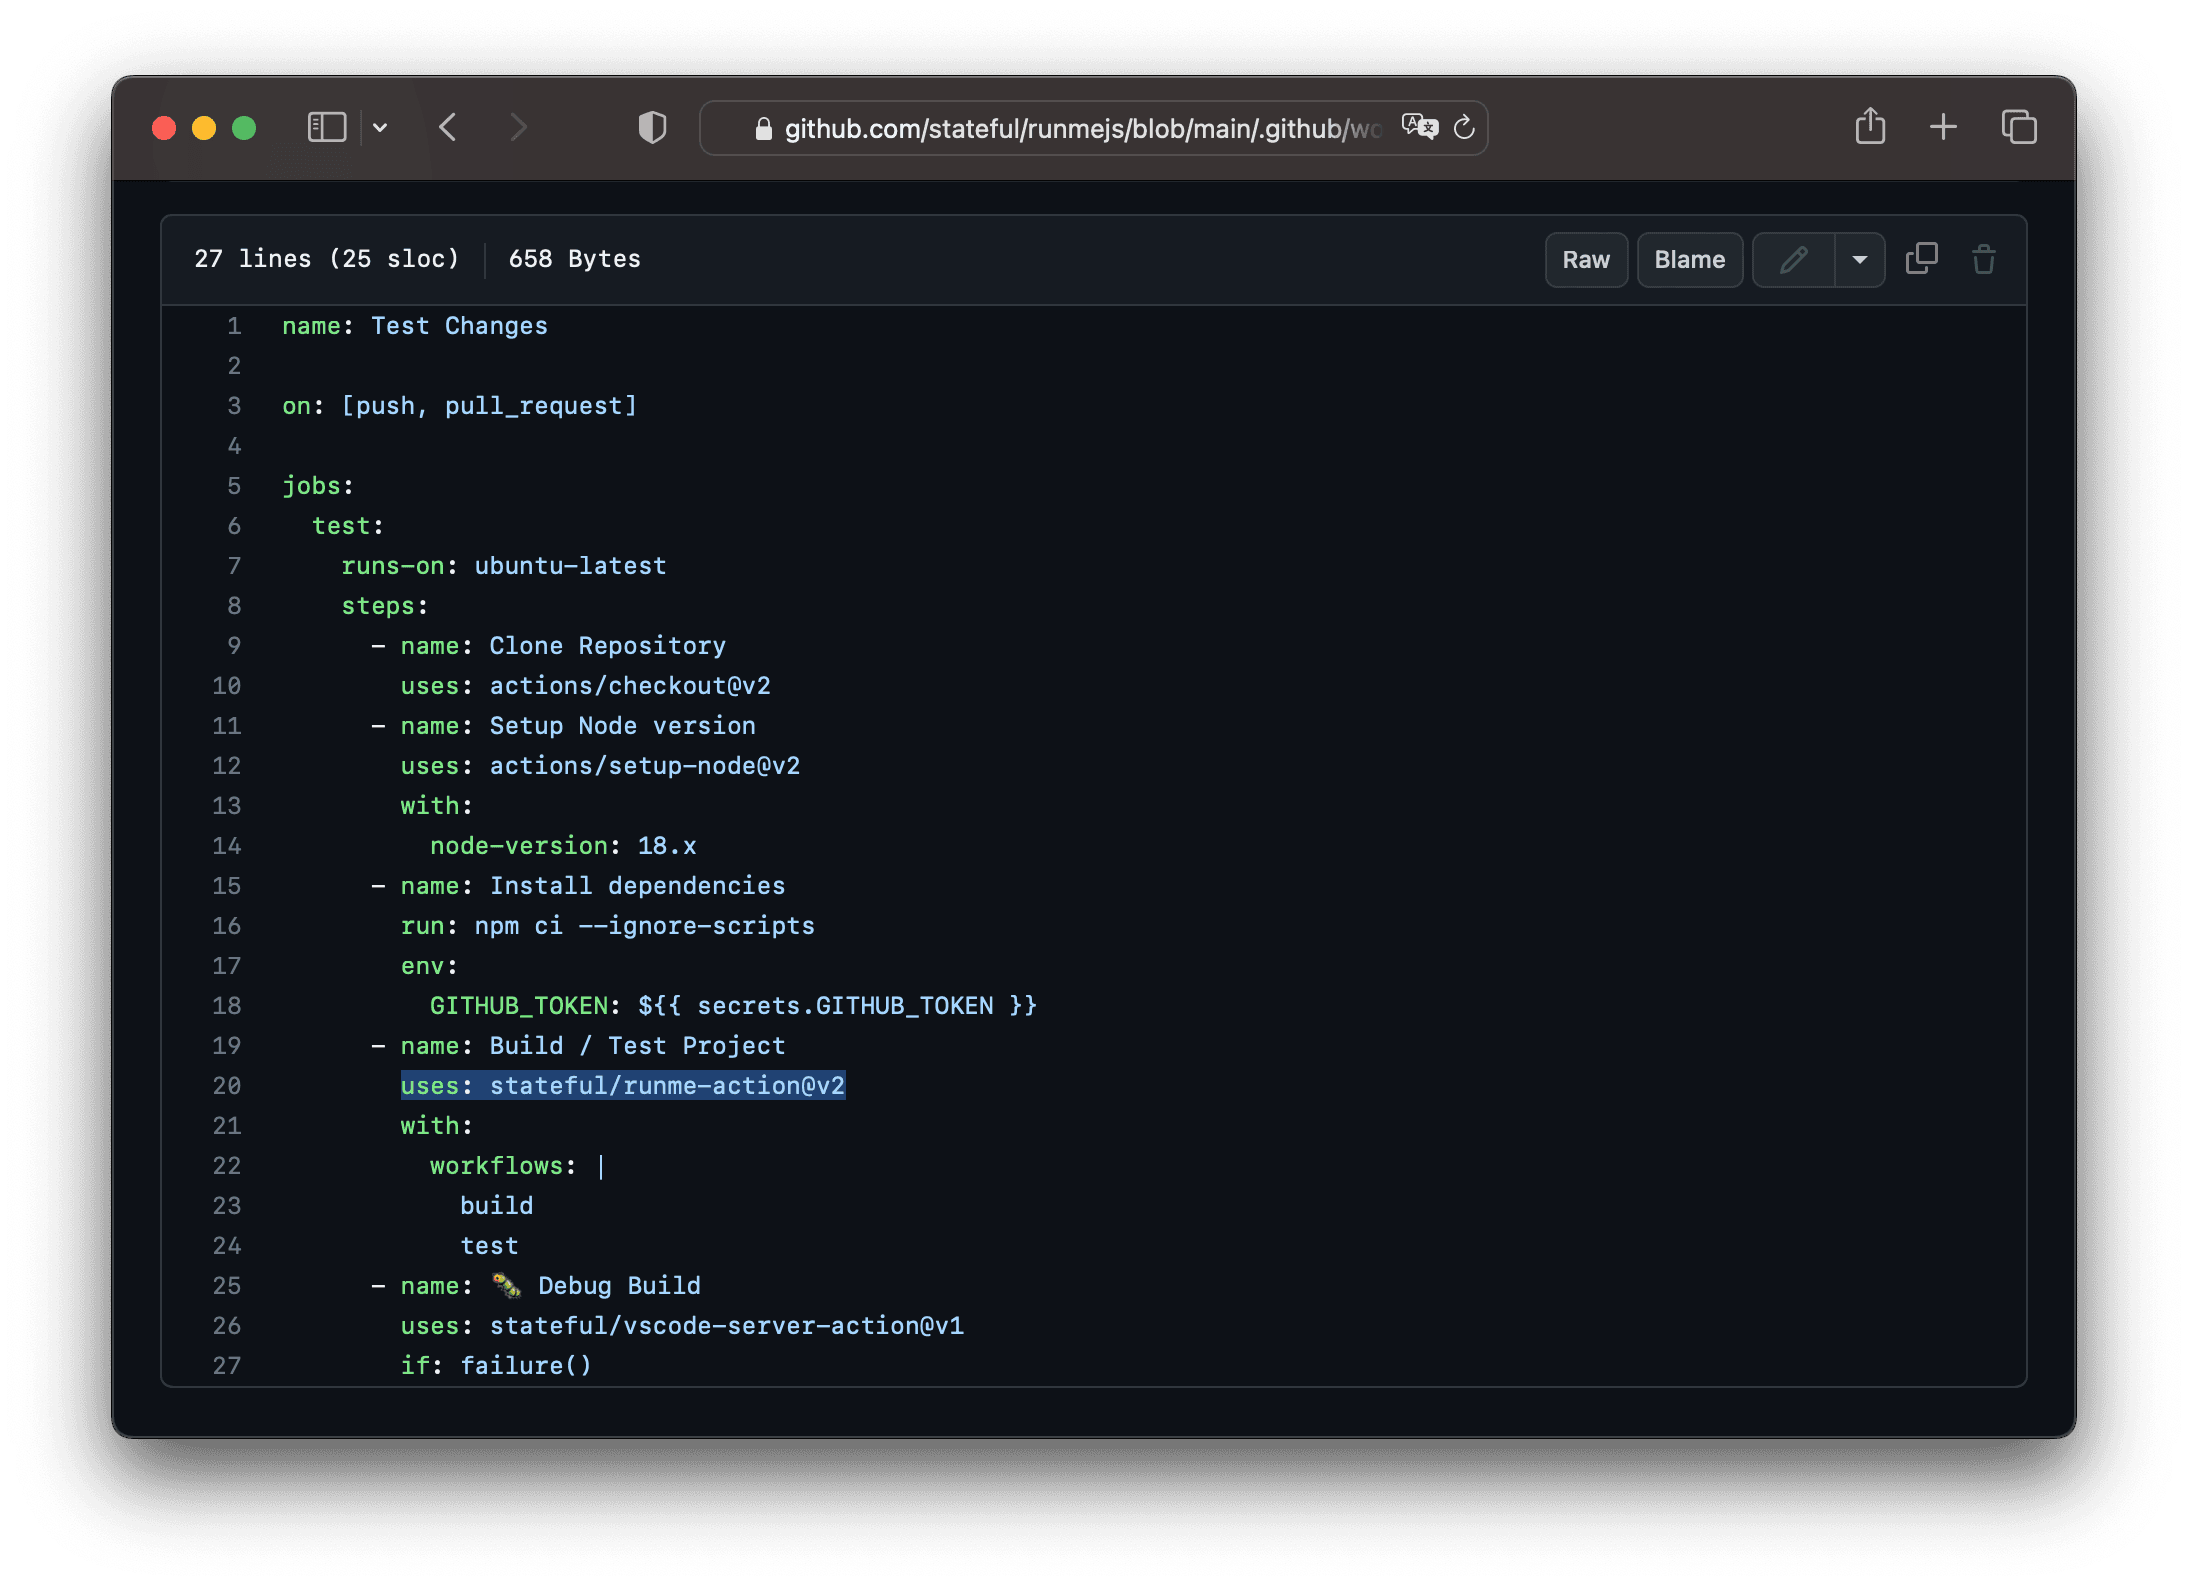Screen dimensions: 2188x1586
Task: Click 'npm ci --ignore-scripts' command
Action: click(x=644, y=926)
